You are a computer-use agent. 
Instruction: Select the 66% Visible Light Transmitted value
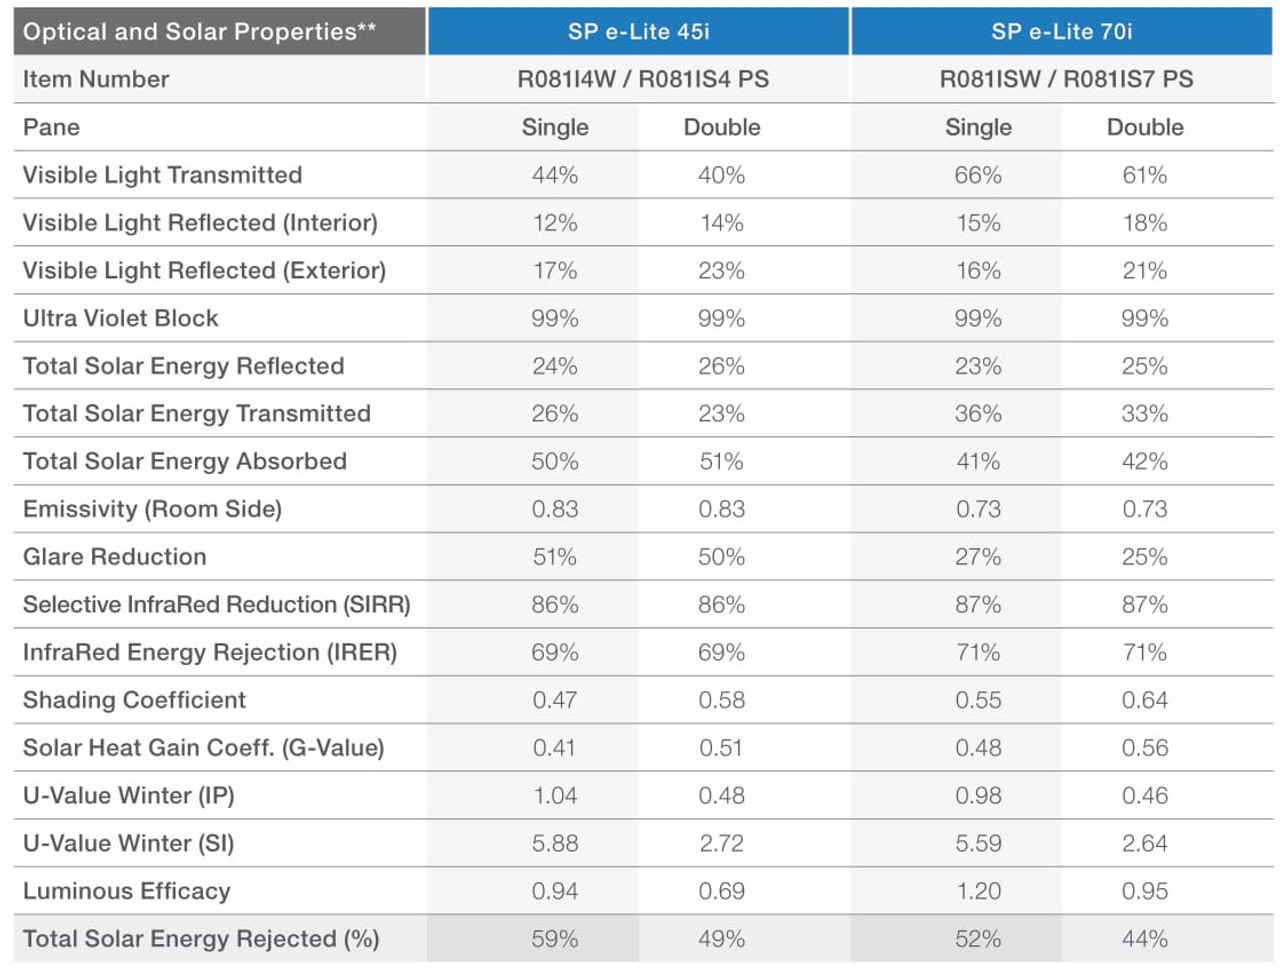pyautogui.click(x=978, y=175)
